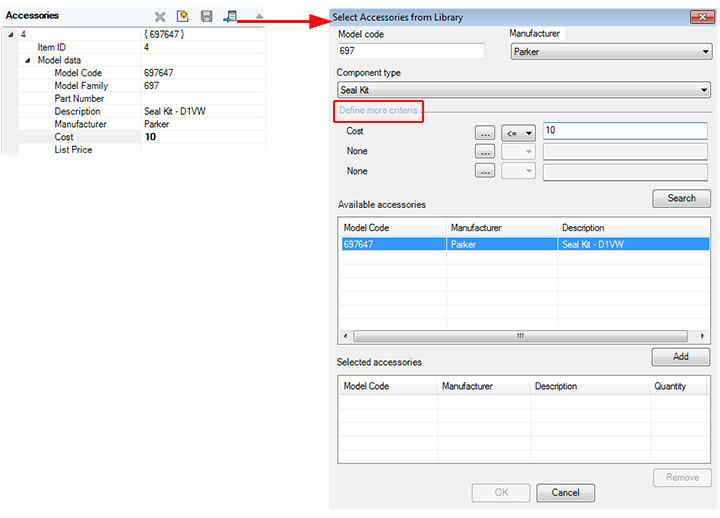
Task: Click the Parker cell in available accessories
Action: point(501,244)
